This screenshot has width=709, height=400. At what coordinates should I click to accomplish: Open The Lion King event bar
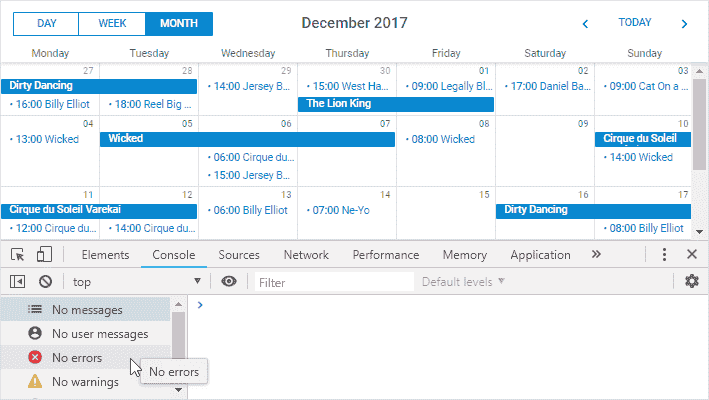point(396,104)
